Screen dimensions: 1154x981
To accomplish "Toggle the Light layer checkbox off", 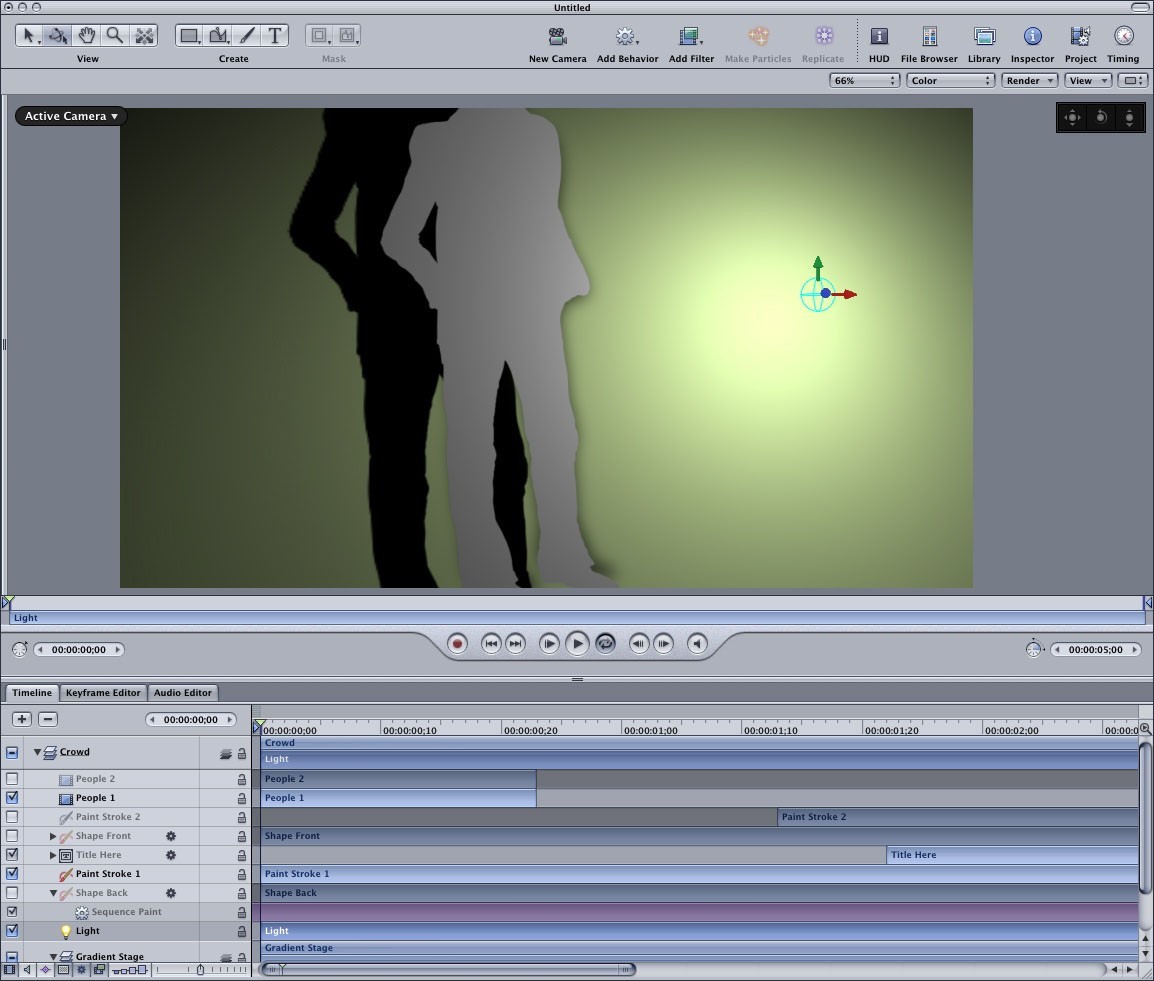I will (12, 930).
